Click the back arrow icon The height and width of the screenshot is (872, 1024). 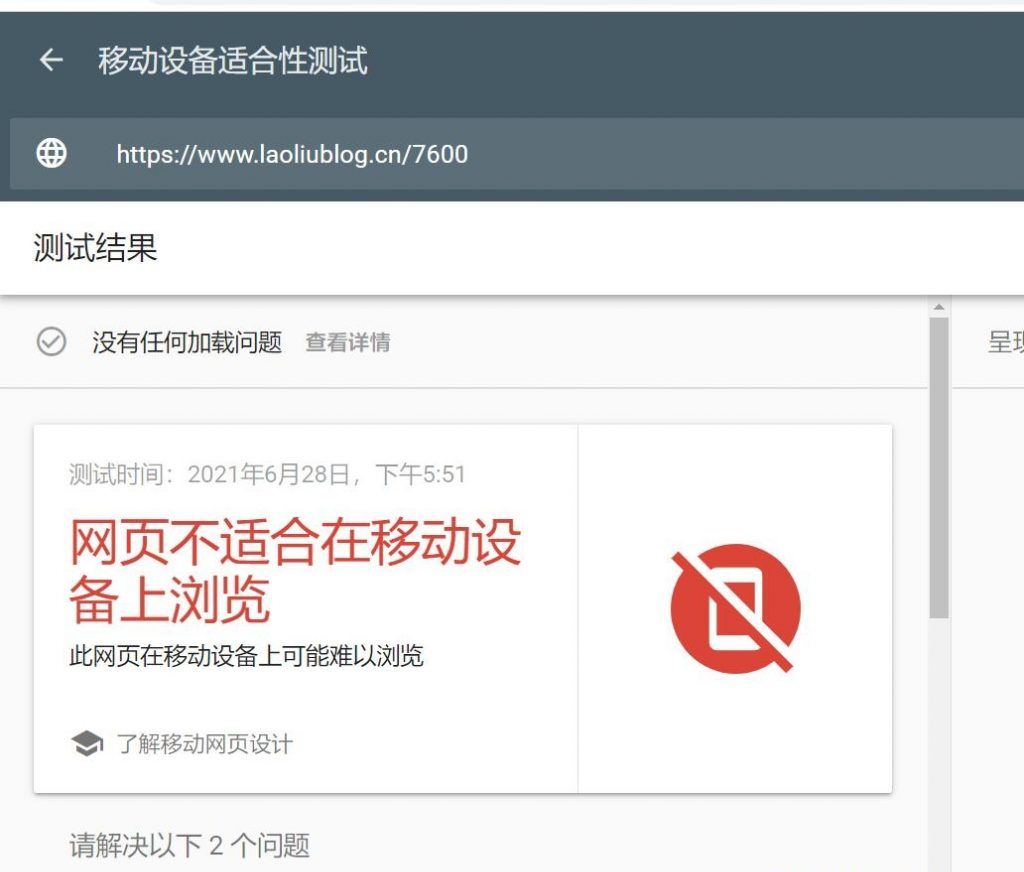[x=51, y=60]
